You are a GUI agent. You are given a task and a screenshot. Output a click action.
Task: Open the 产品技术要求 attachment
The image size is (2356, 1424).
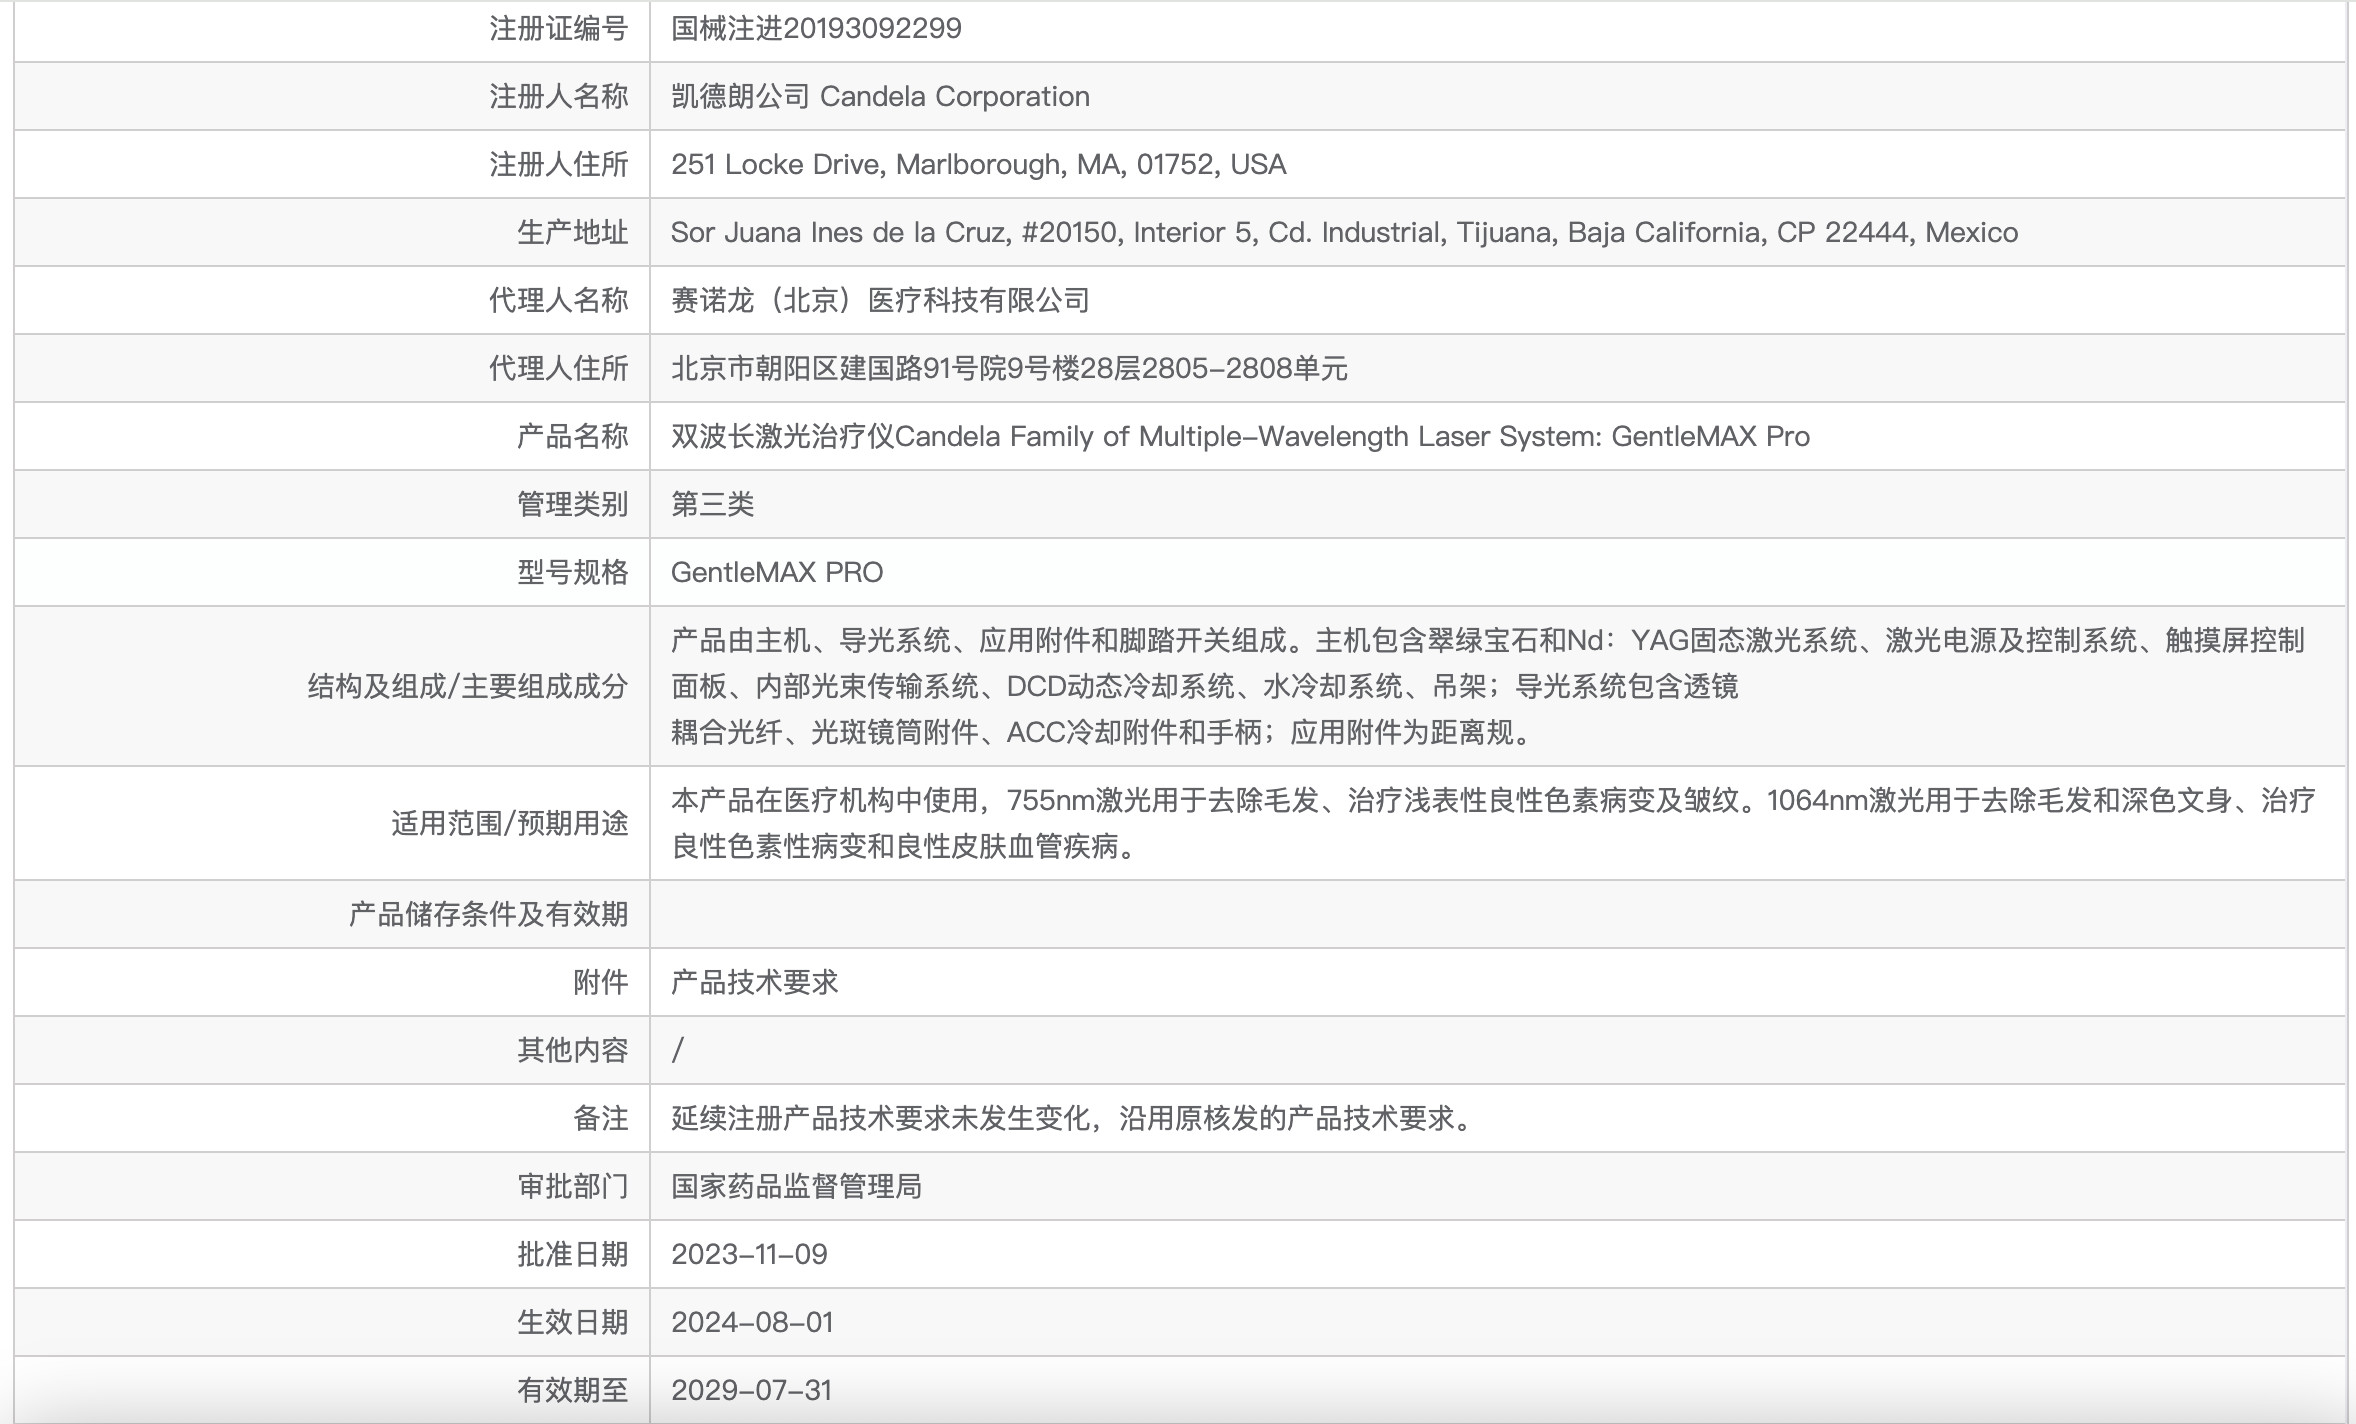click(754, 982)
